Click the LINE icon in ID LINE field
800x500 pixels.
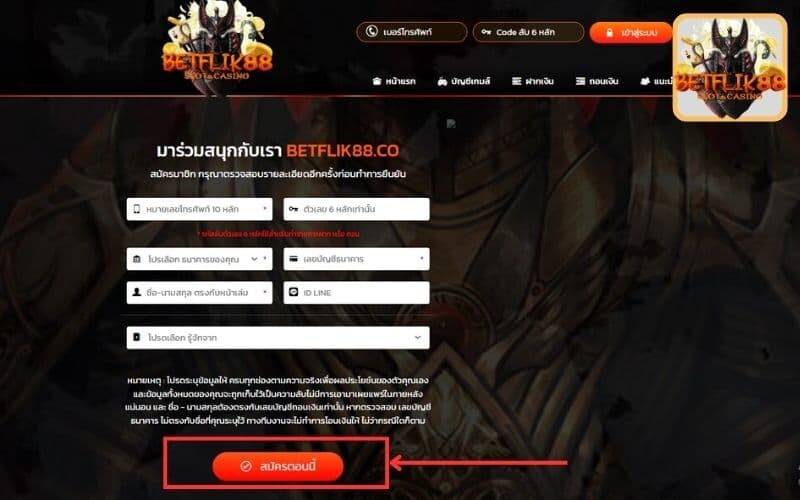click(293, 292)
